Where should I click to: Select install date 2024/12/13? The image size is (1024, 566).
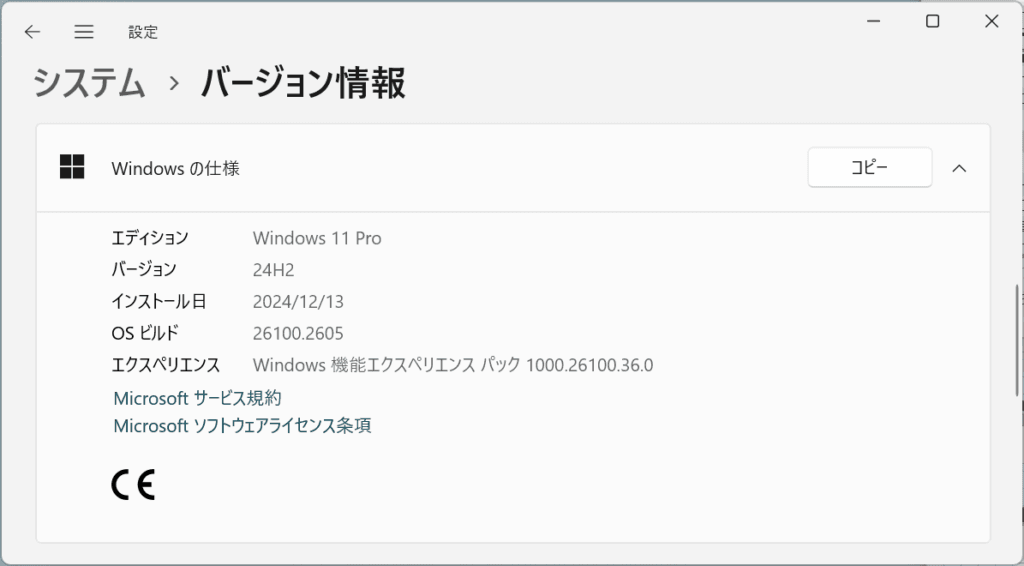(x=298, y=302)
